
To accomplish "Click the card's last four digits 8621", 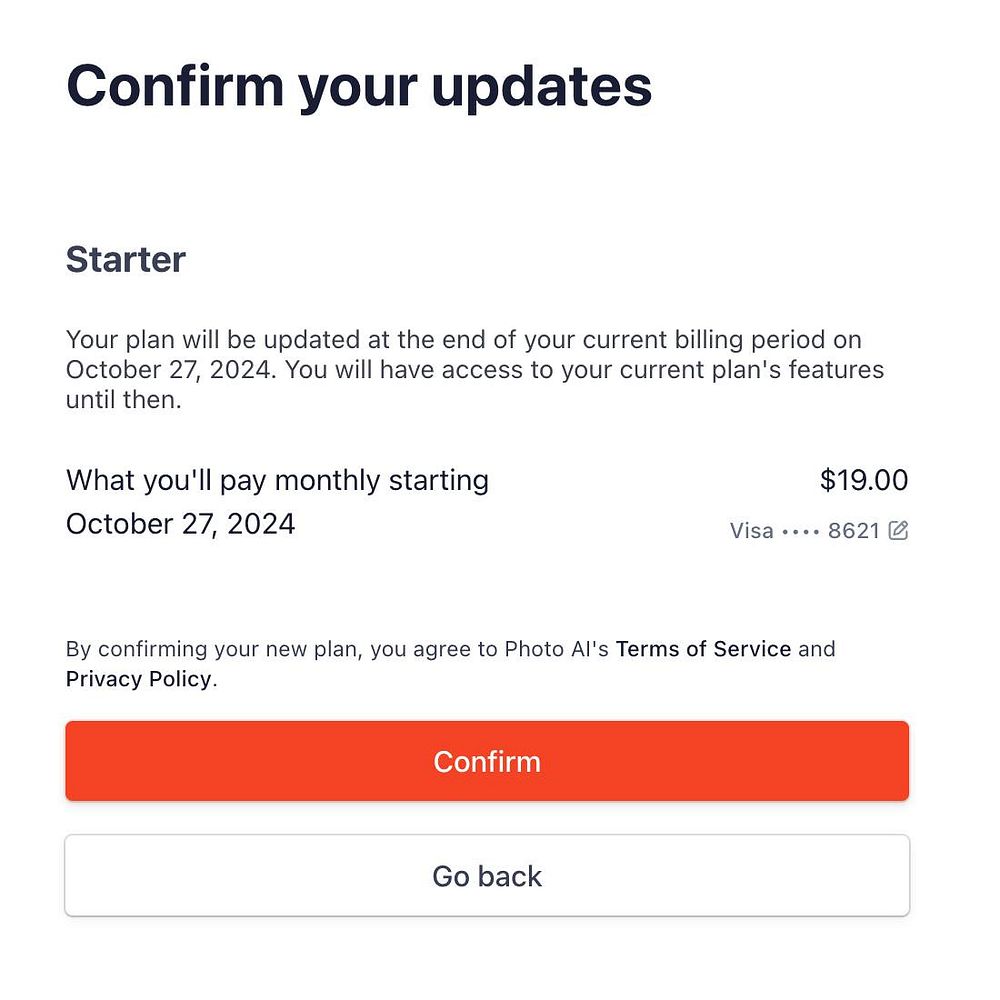I will coord(853,531).
